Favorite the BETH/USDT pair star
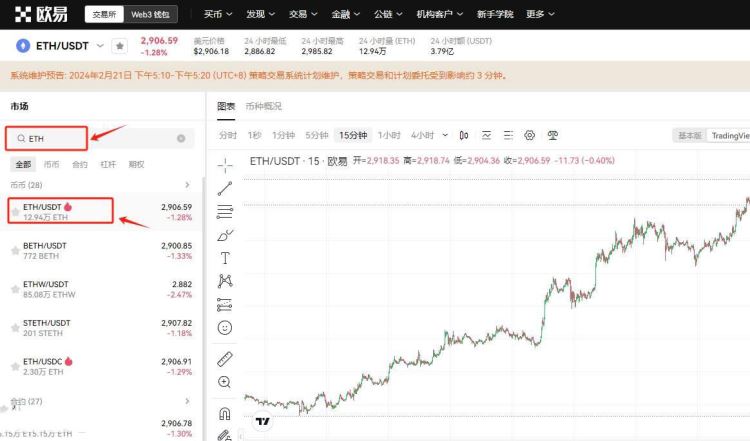This screenshot has height=441, width=750. tap(15, 251)
